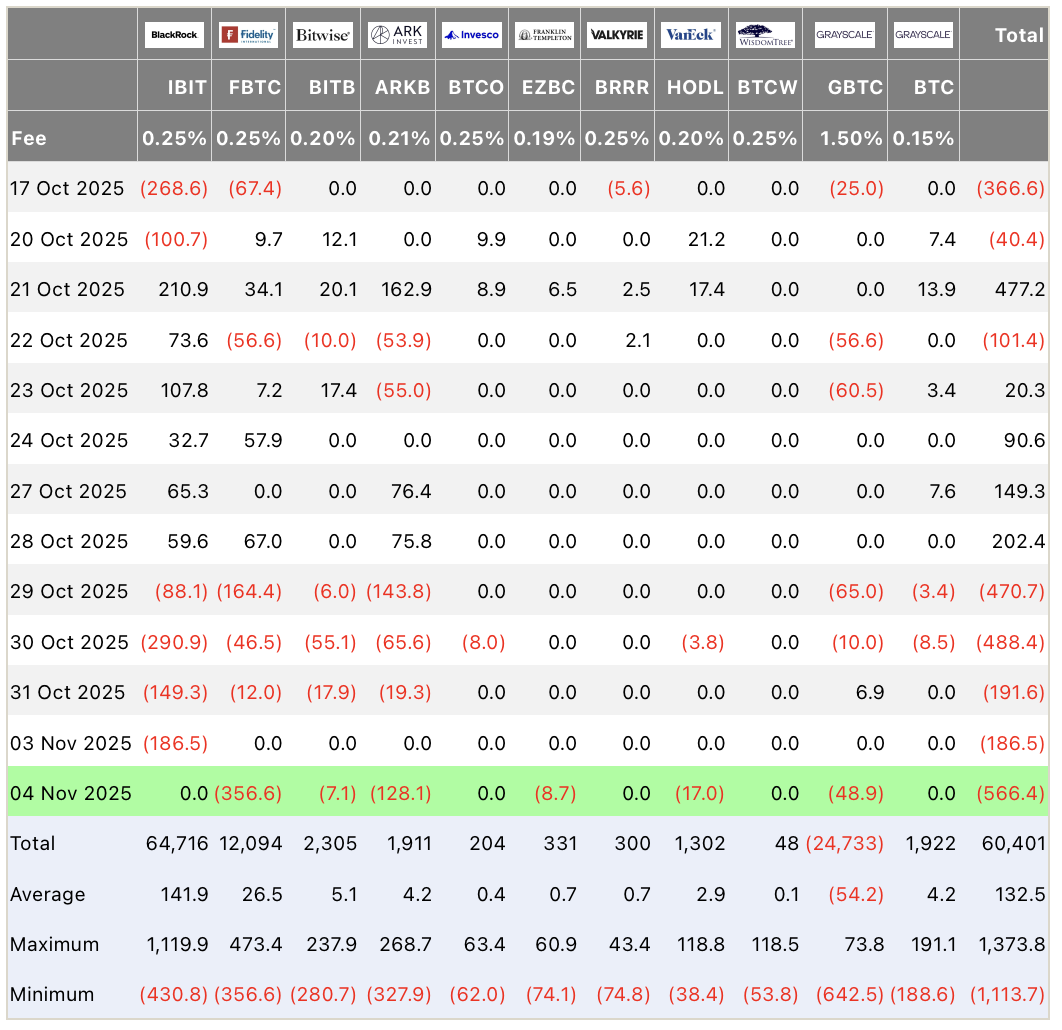The height and width of the screenshot is (1030, 1062).
Task: Select the Valkyrie logo
Action: (x=617, y=35)
